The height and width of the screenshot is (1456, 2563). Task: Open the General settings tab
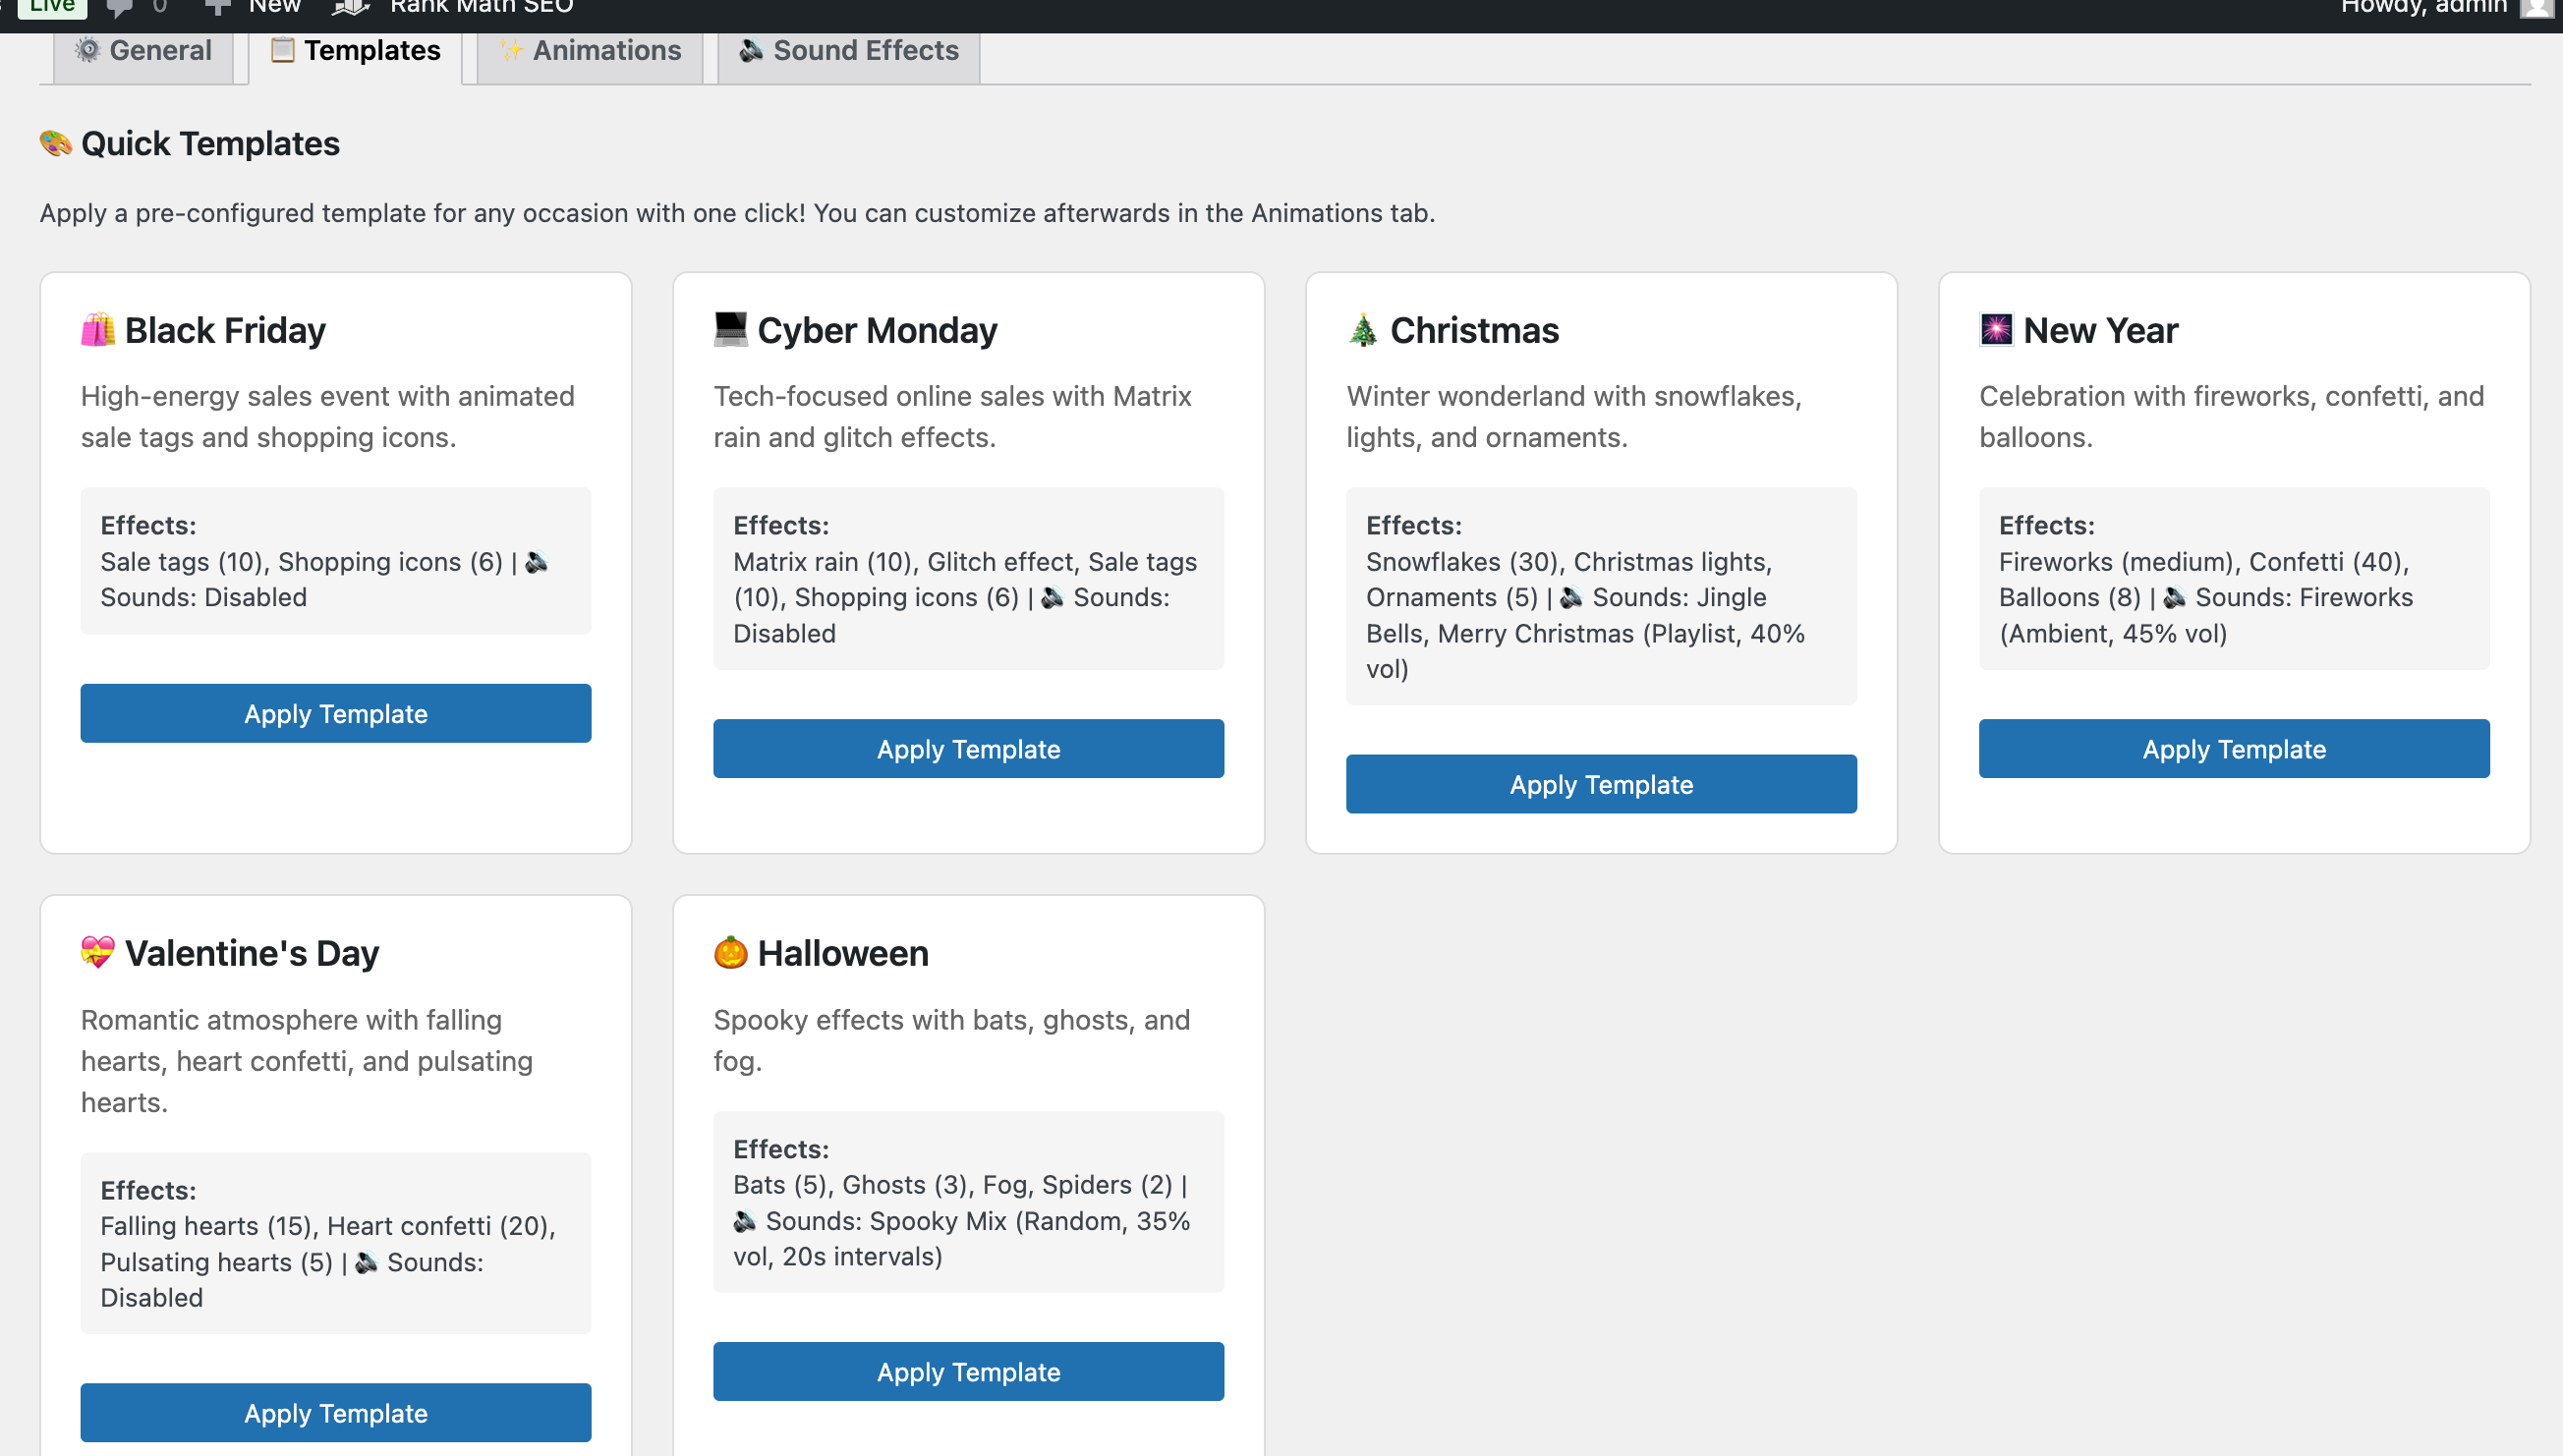point(143,51)
